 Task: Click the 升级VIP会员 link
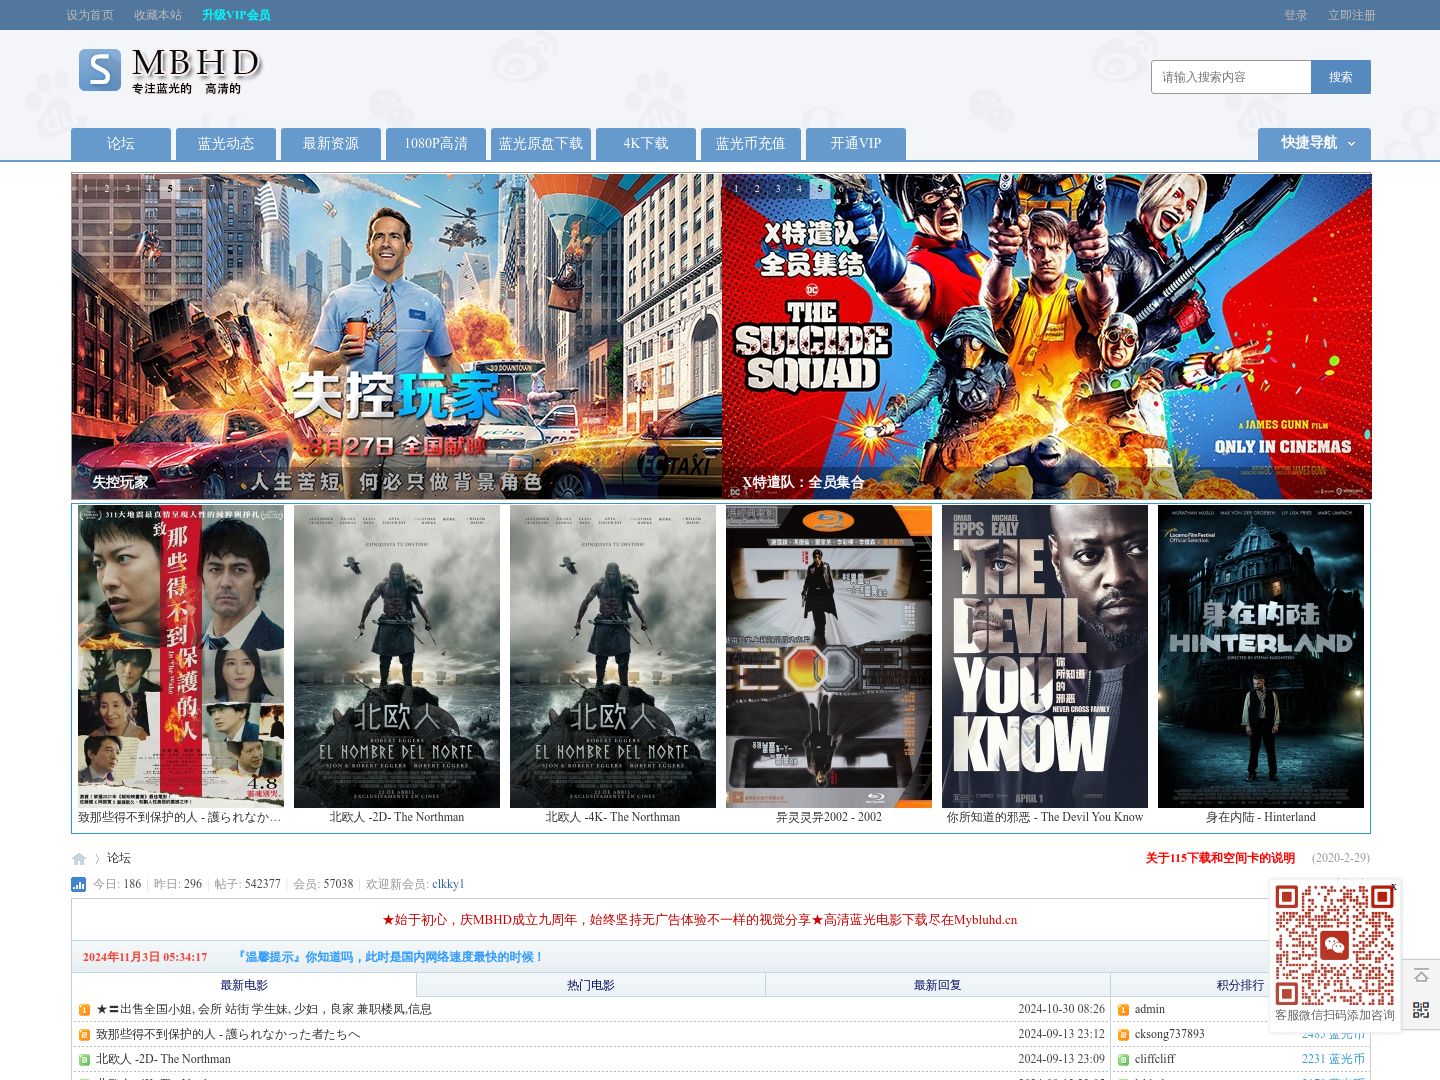236,15
